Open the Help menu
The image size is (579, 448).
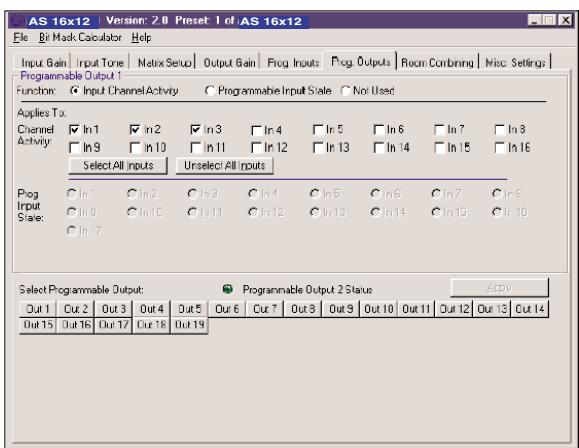click(141, 38)
